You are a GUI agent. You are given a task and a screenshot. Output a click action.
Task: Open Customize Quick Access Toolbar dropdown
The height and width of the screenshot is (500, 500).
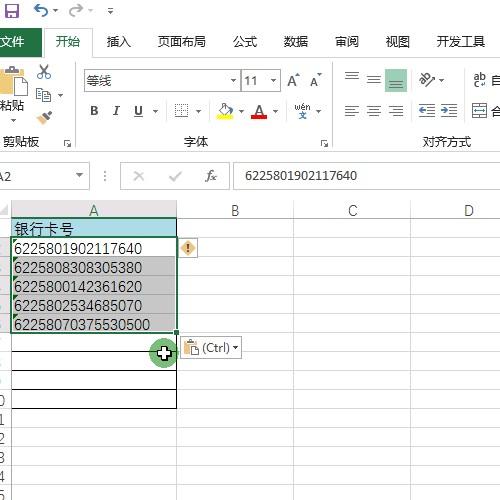[x=111, y=11]
